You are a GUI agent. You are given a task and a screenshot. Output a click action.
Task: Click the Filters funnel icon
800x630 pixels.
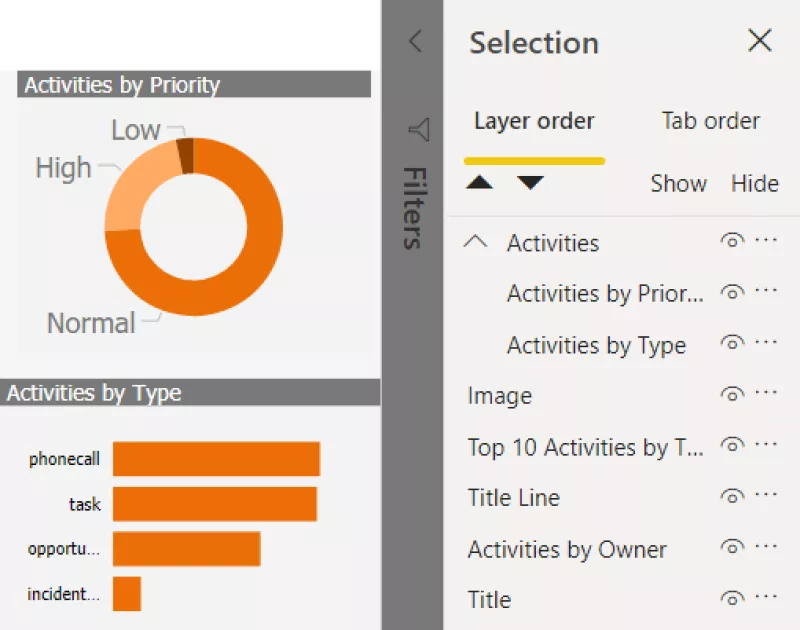tap(418, 130)
